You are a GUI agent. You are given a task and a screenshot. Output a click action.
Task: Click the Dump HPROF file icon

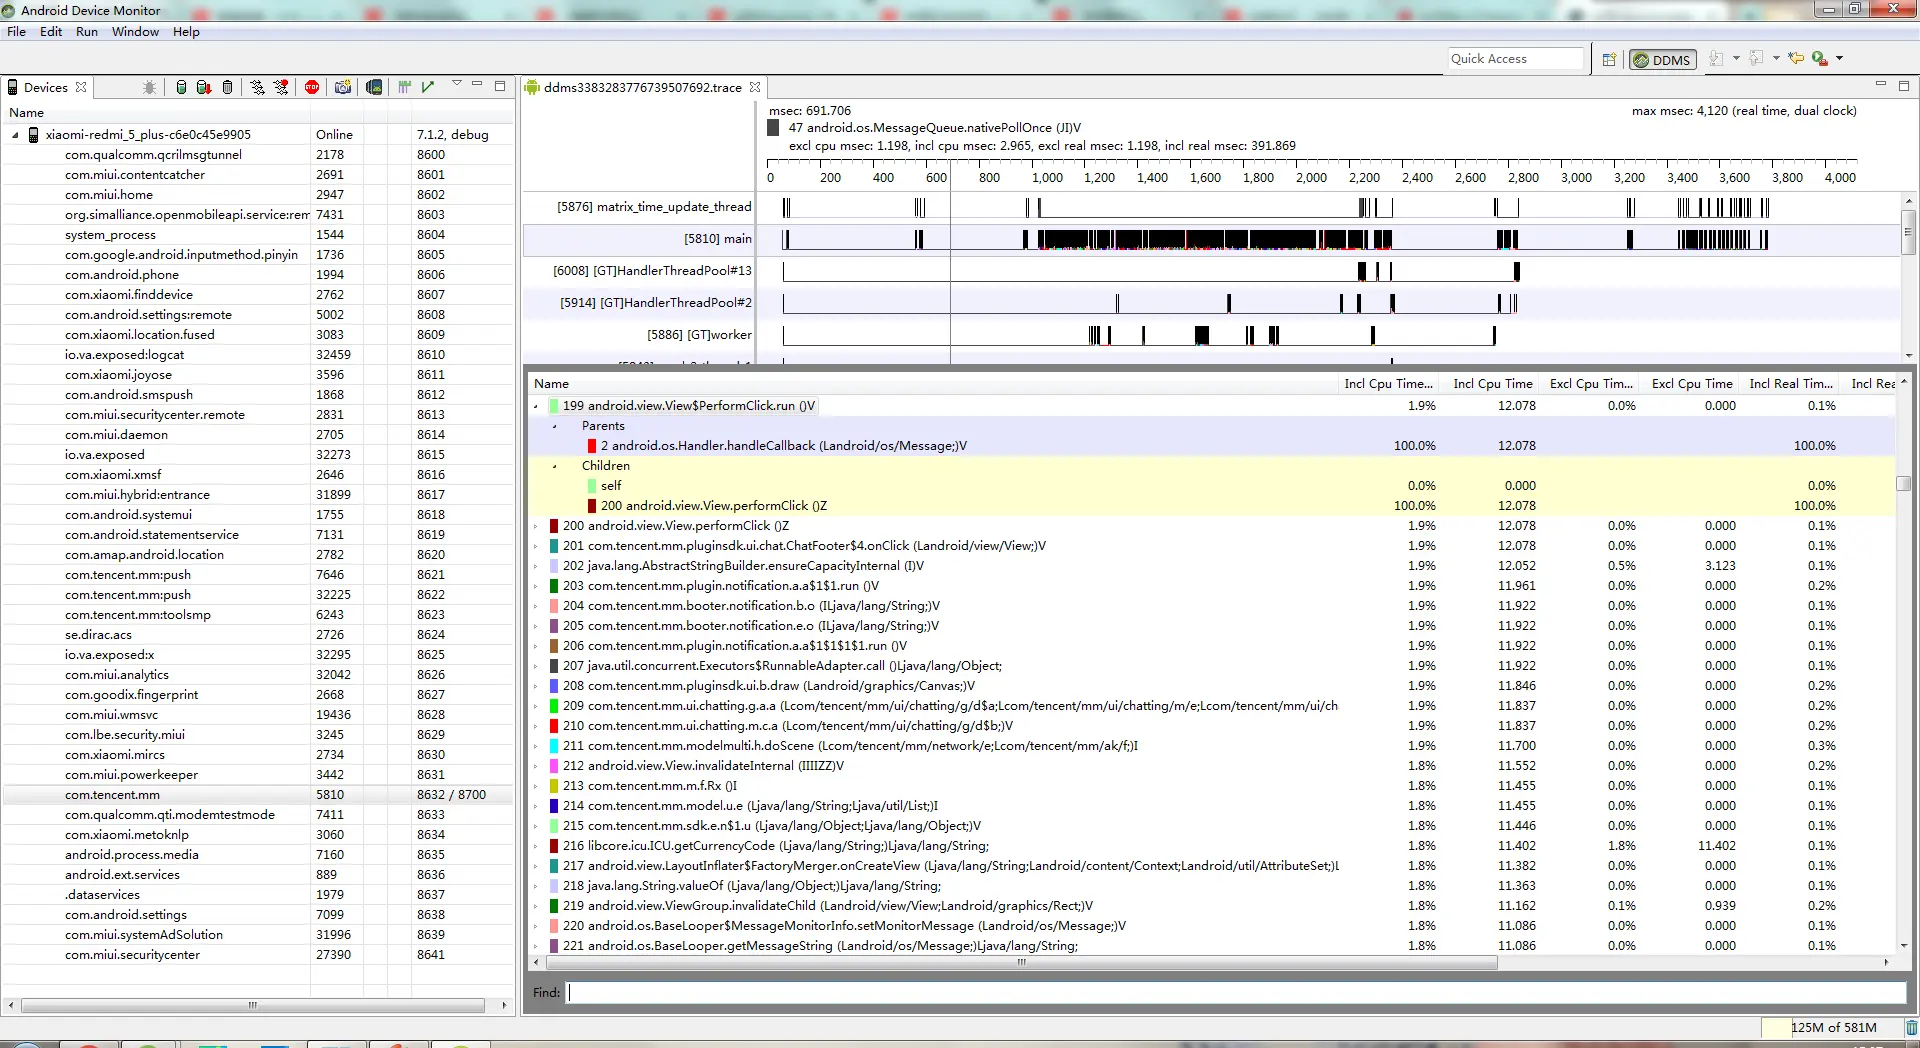point(204,87)
